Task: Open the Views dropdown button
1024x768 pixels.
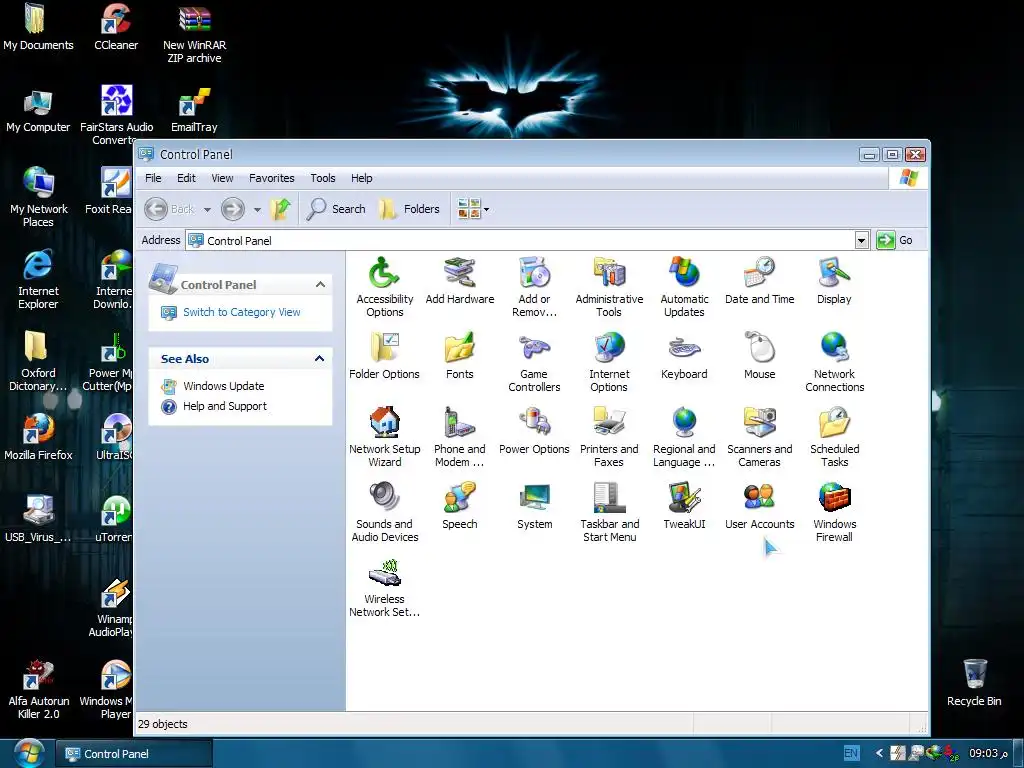Action: point(473,209)
